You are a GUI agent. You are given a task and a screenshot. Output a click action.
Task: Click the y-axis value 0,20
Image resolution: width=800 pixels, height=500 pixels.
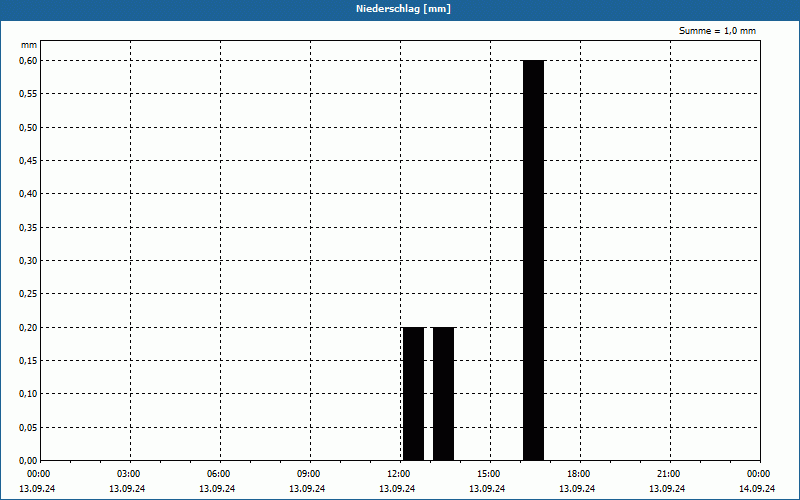point(28,328)
